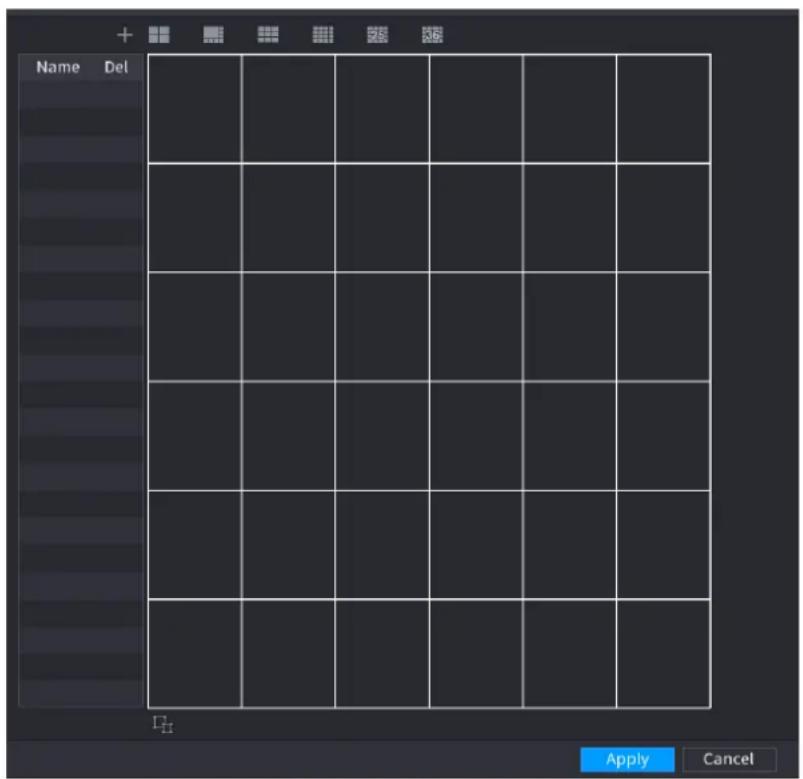The height and width of the screenshot is (779, 803).
Task: Select the 9-split view layout icon
Action: (268, 35)
